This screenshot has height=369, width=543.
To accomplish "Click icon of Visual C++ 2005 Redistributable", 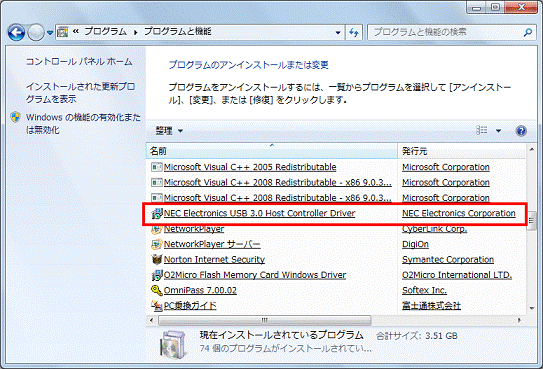I will tap(157, 167).
